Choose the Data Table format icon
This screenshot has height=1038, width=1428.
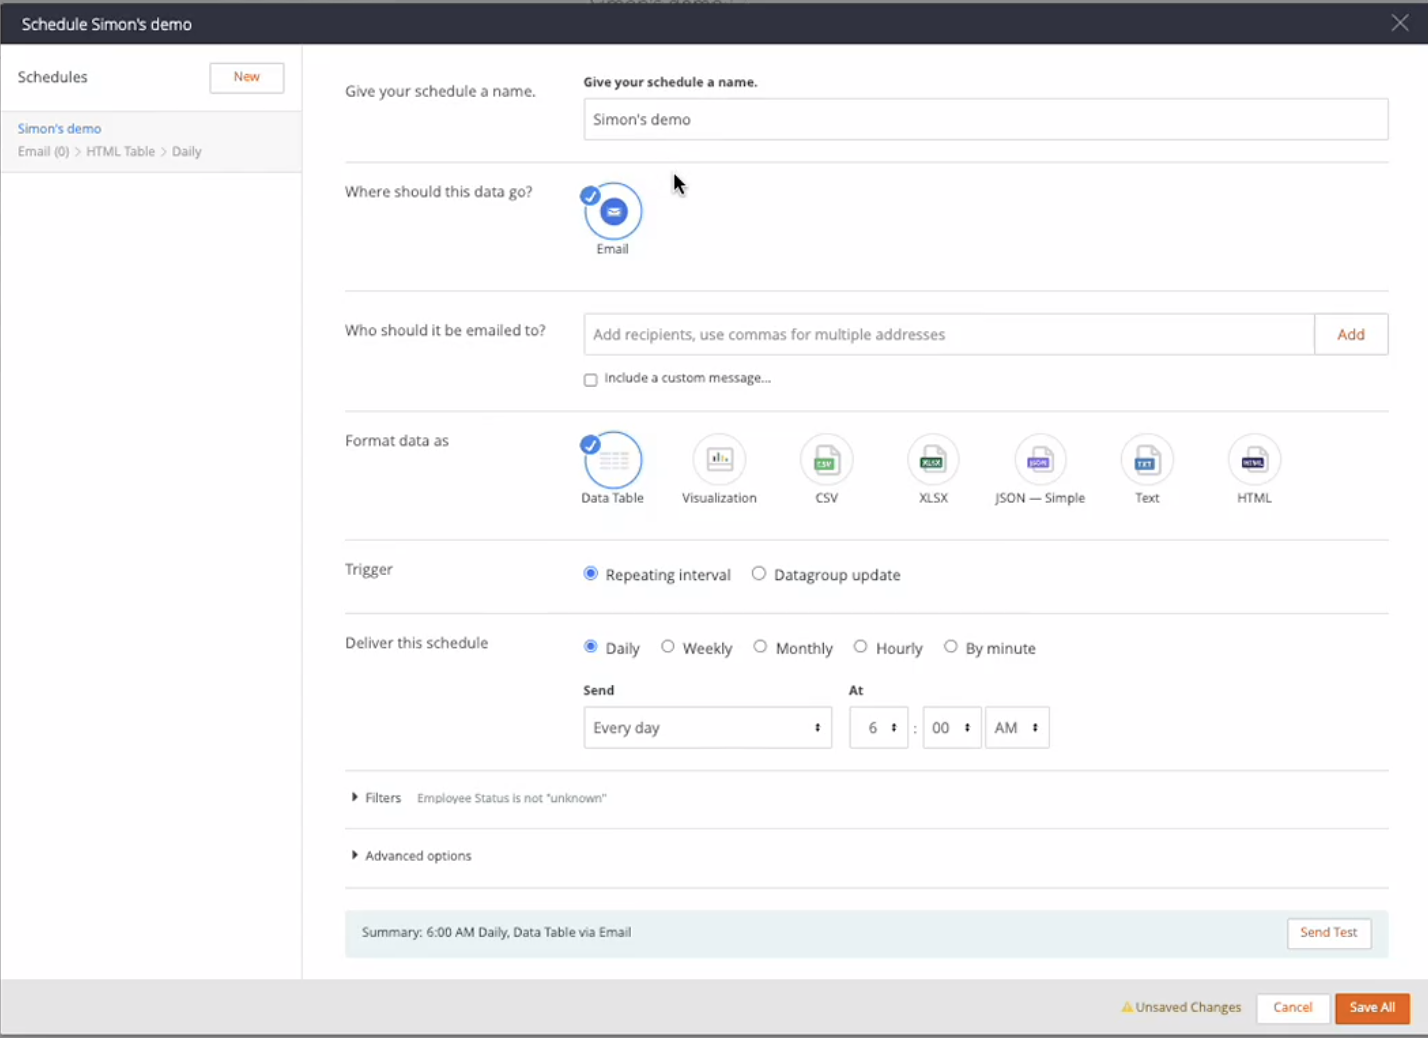(x=613, y=460)
